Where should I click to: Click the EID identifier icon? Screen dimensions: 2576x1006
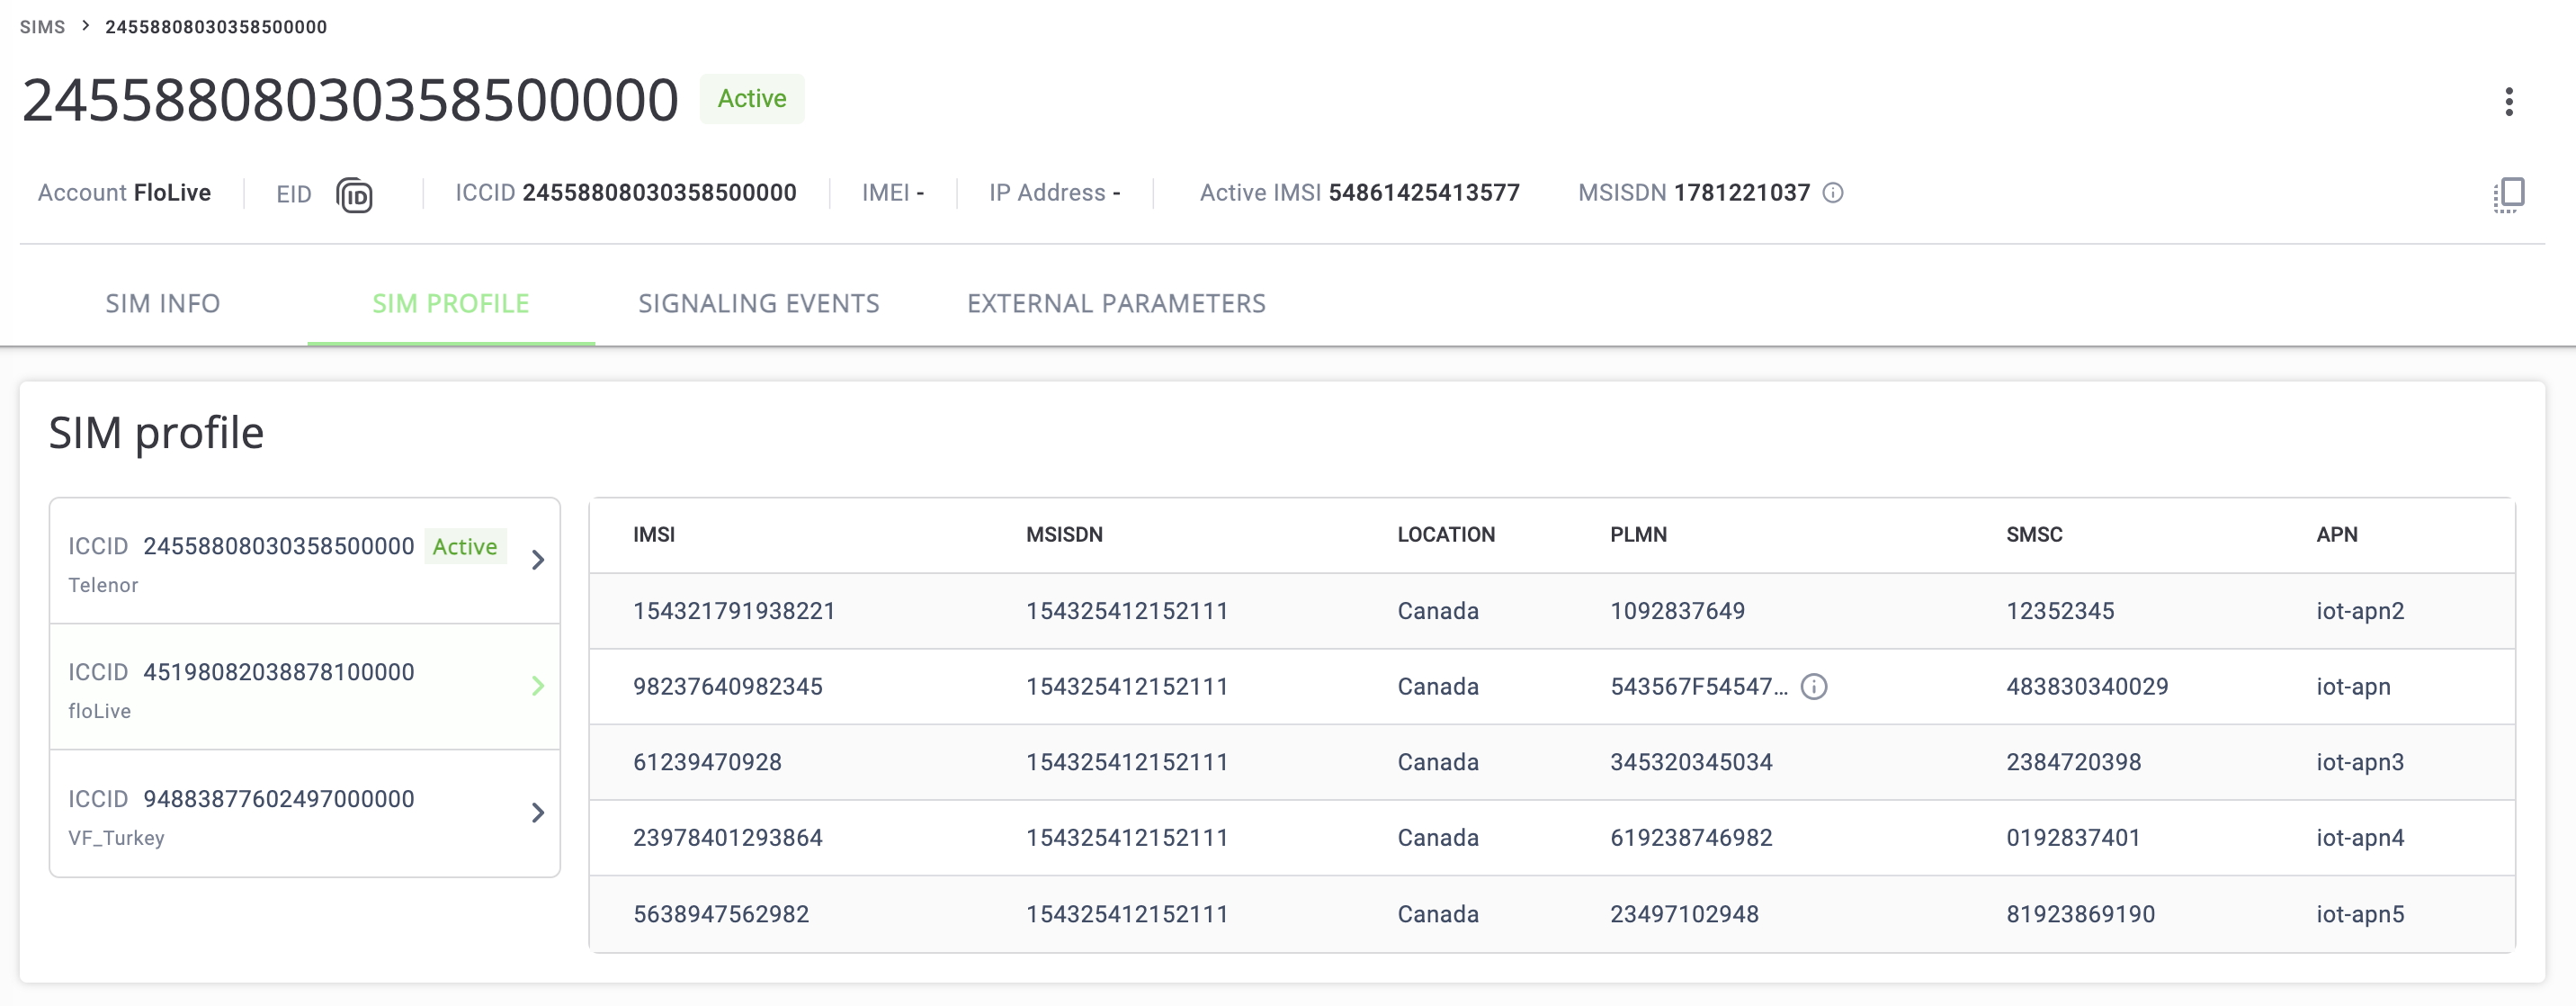pos(354,195)
